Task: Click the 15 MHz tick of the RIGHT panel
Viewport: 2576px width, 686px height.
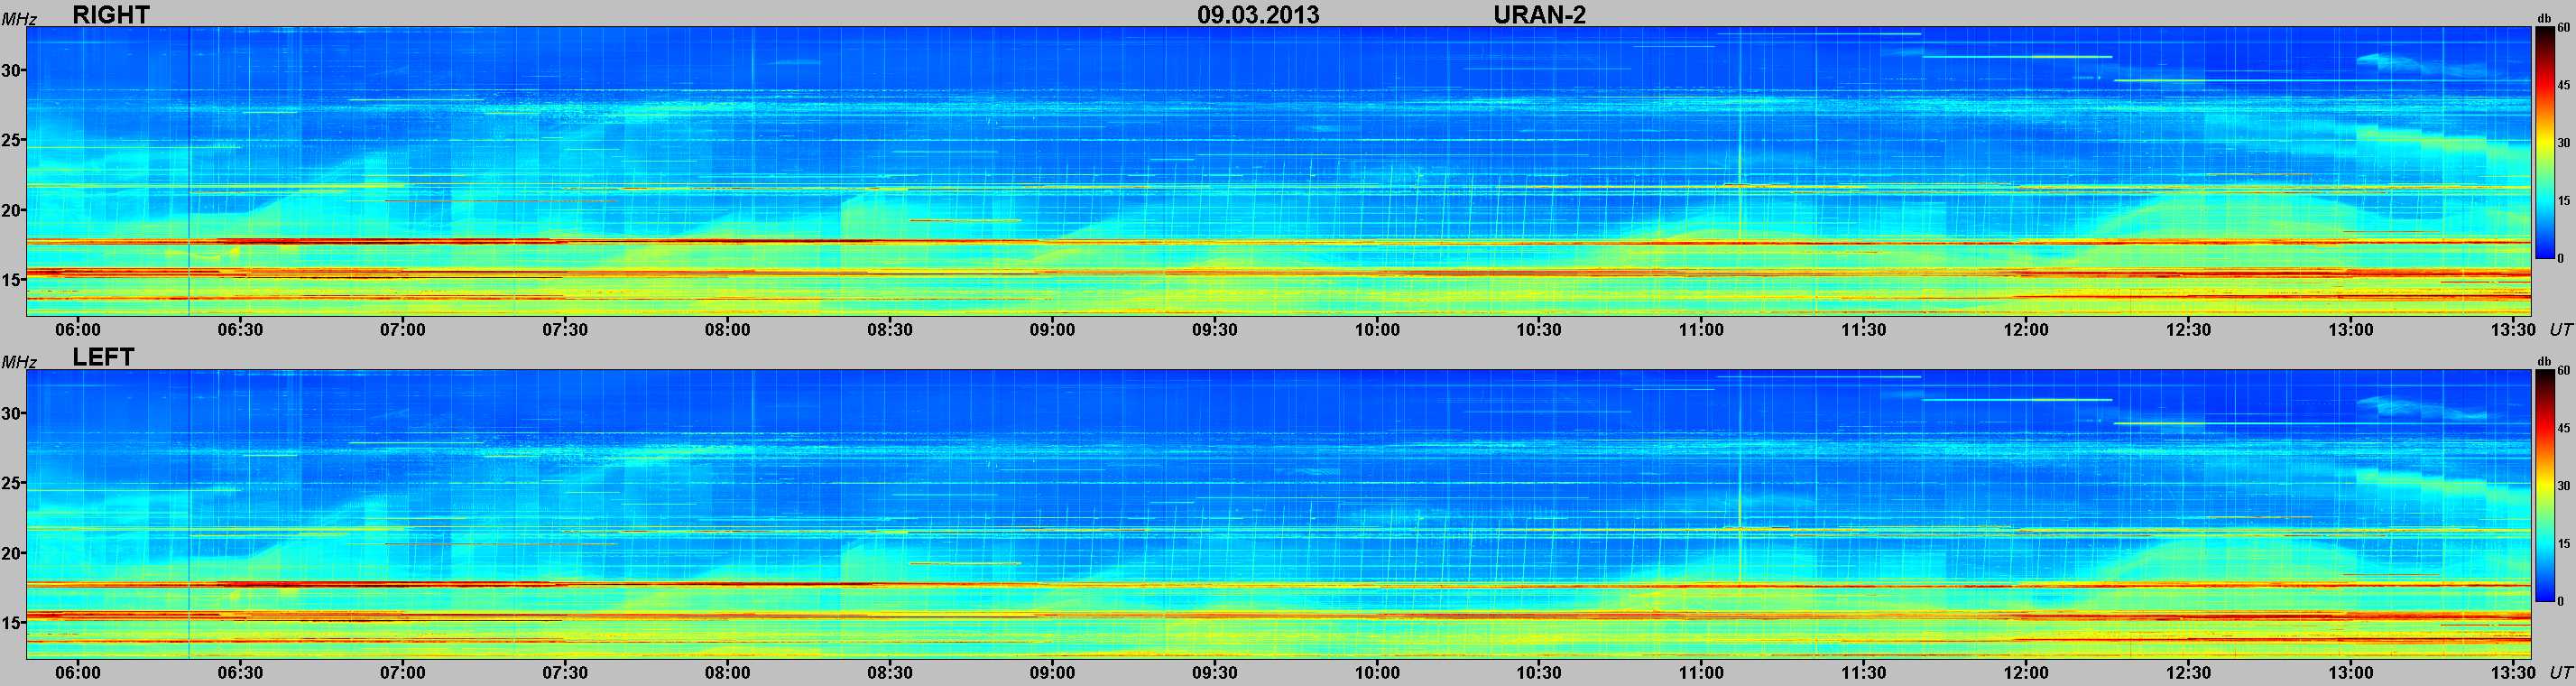Action: 10,280
